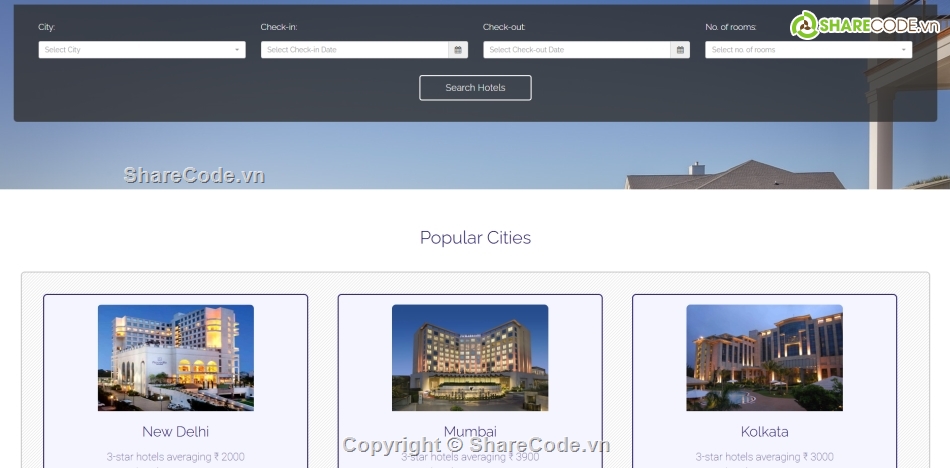This screenshot has width=950, height=468.
Task: Click the Check-out calendar icon
Action: [680, 50]
